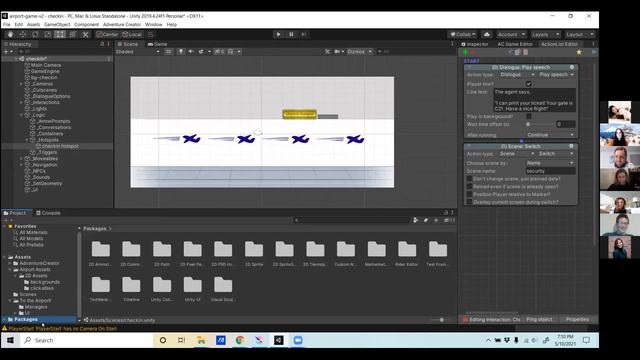This screenshot has width=640, height=360.
Task: Open the Layers dropdown
Action: (x=545, y=35)
